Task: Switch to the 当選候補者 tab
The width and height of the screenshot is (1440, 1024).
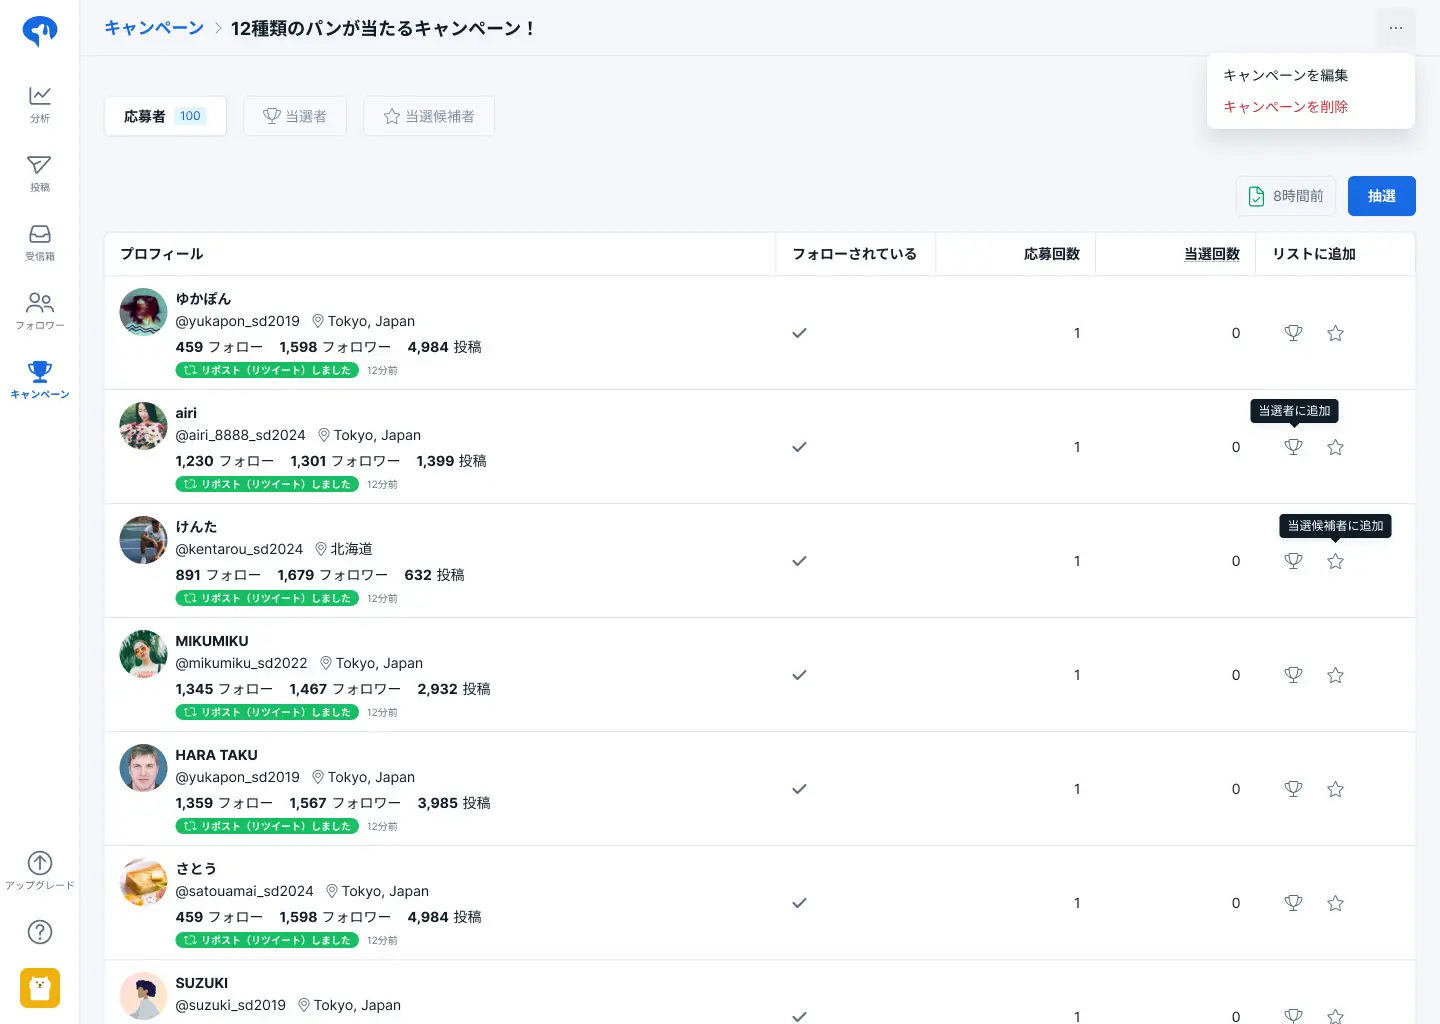Action: (429, 116)
